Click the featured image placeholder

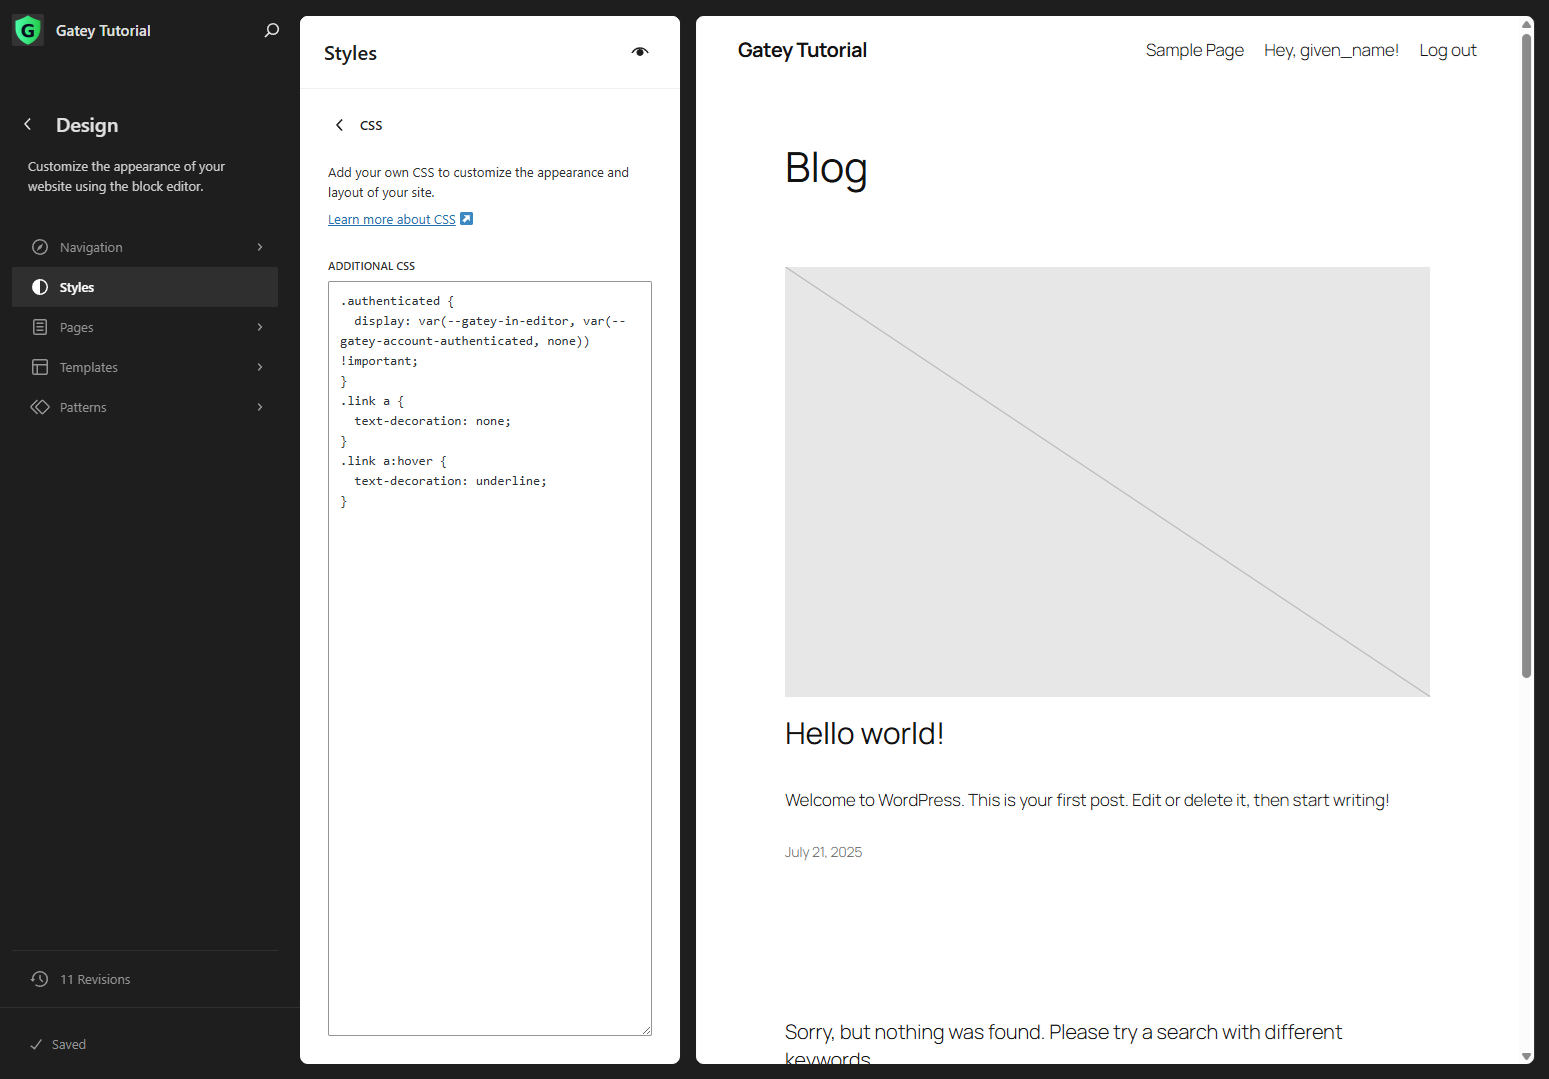point(1107,482)
